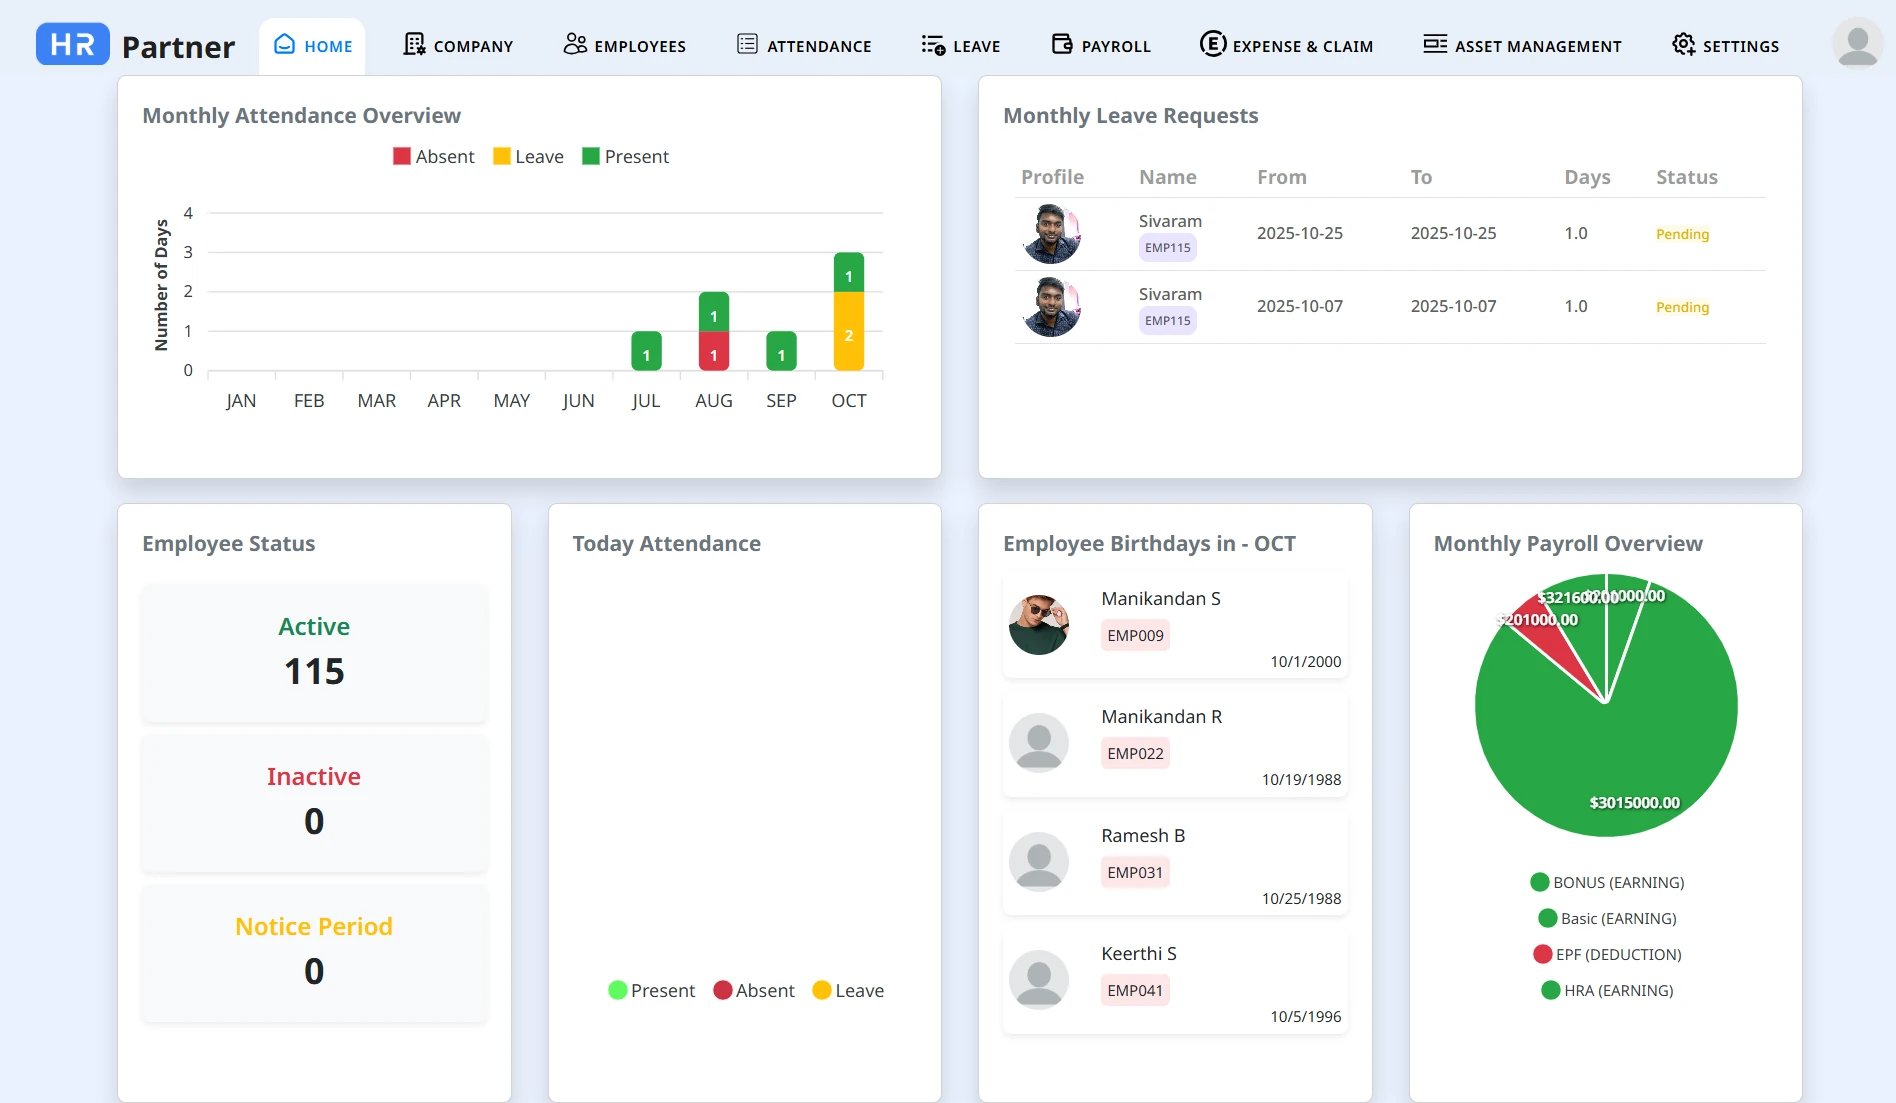Select Manikandan S birthday card photo
Screen dimensions: 1896x1103
[1039, 625]
